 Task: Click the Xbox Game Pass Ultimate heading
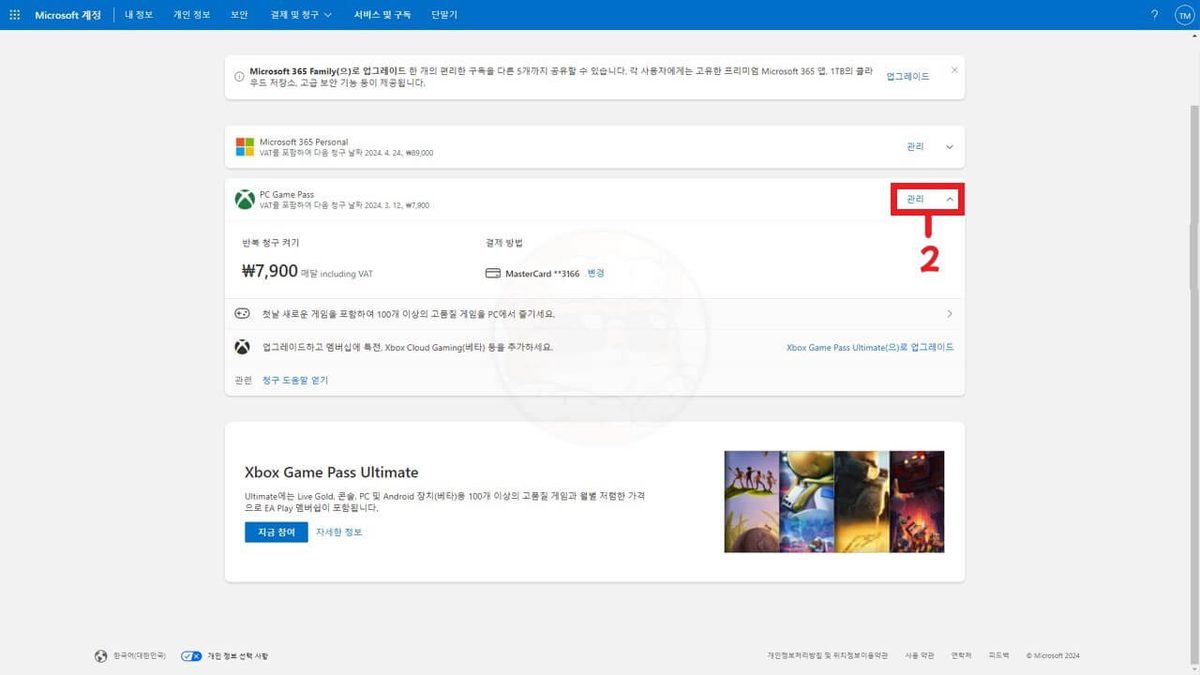click(x=331, y=472)
